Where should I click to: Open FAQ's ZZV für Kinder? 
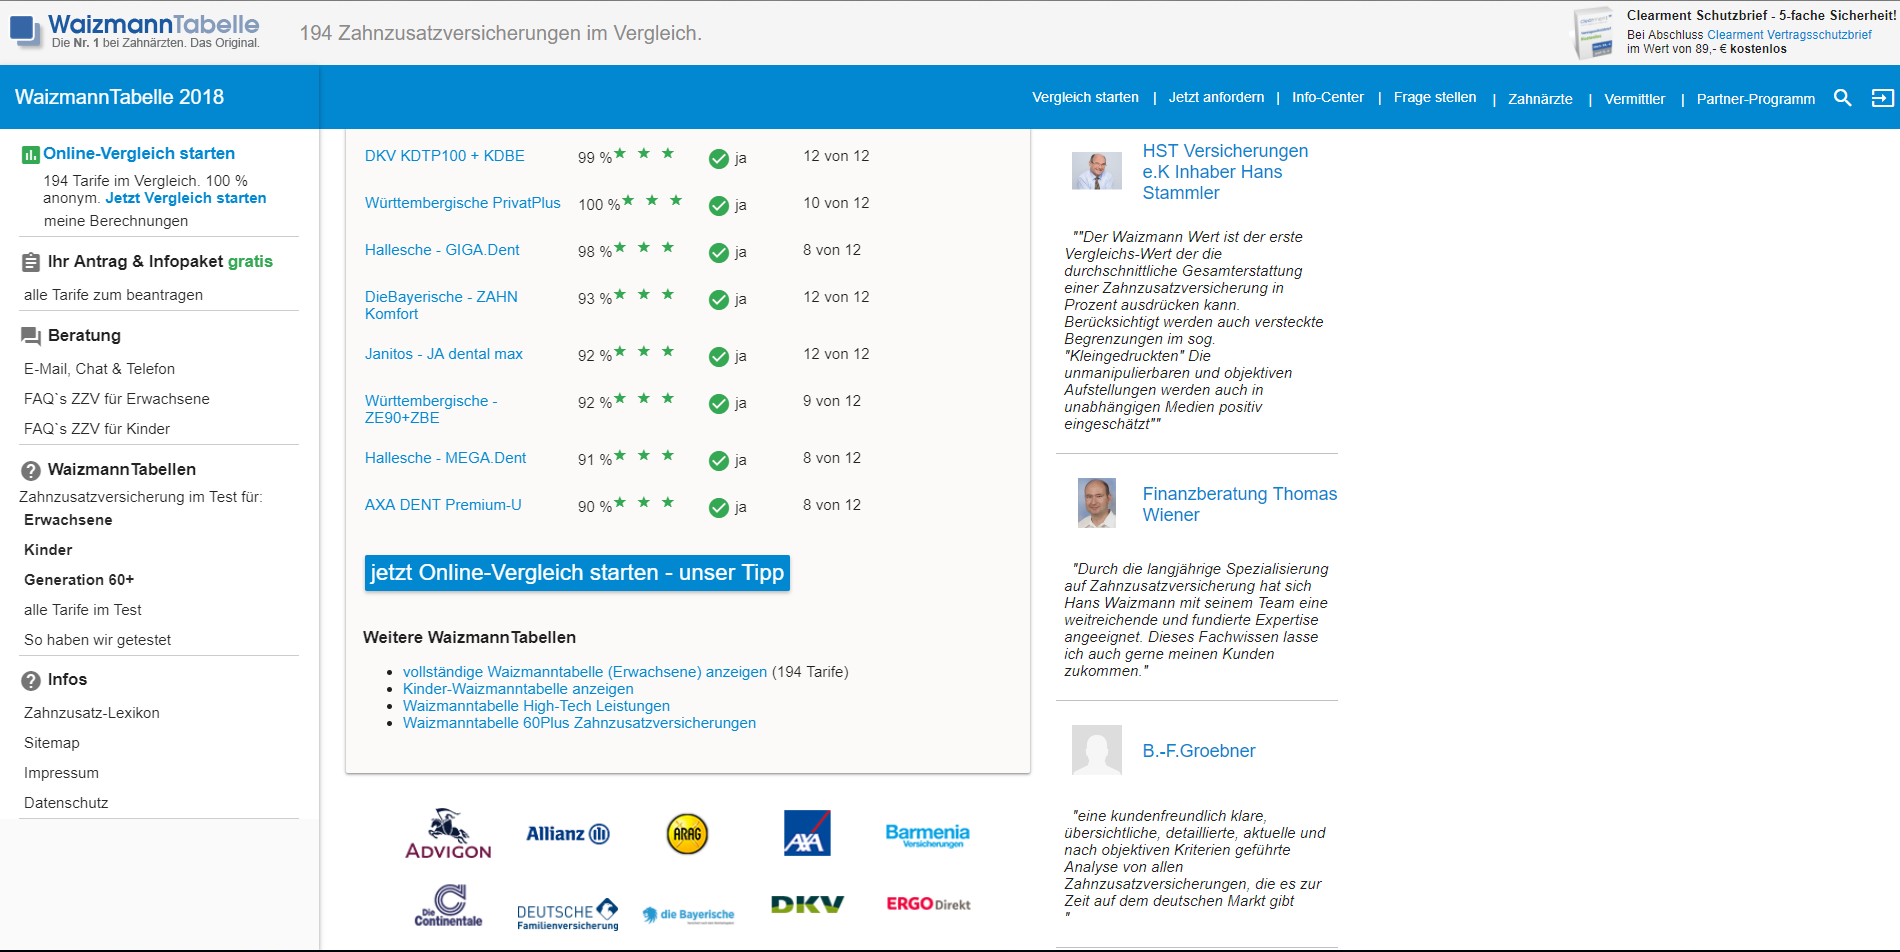pos(97,429)
